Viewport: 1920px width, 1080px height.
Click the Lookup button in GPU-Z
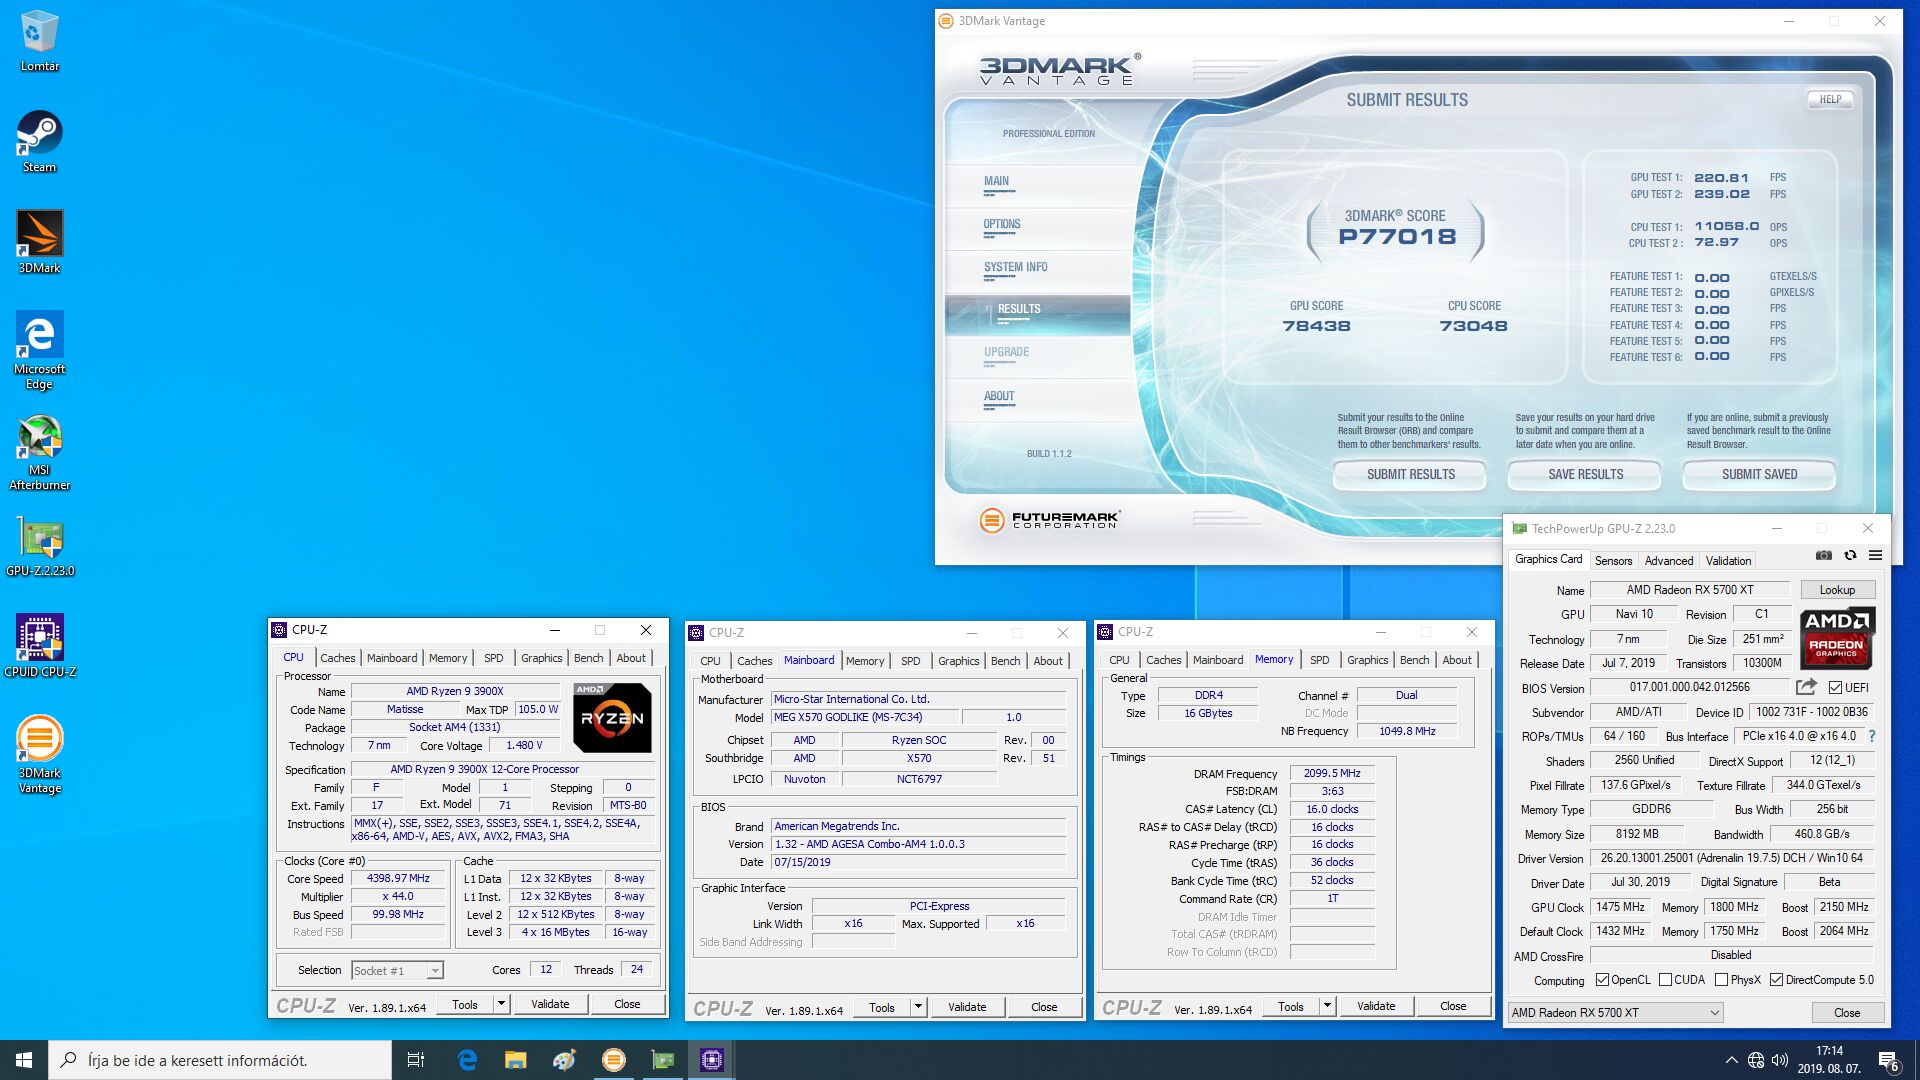pyautogui.click(x=1837, y=590)
